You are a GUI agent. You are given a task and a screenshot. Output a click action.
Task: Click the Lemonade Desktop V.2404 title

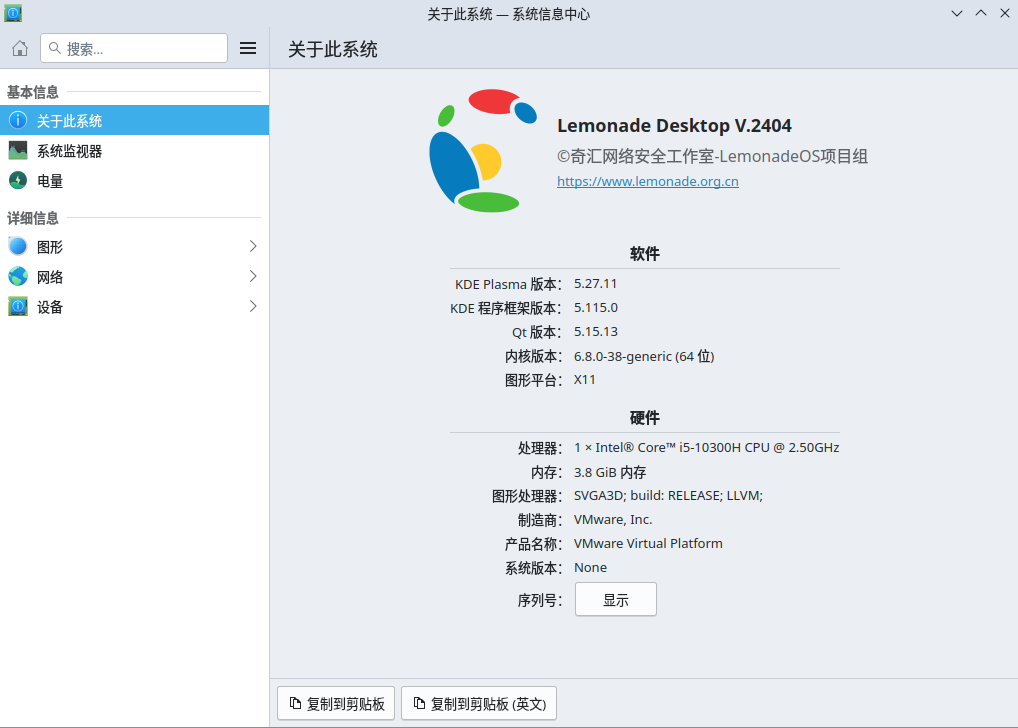[x=674, y=125]
